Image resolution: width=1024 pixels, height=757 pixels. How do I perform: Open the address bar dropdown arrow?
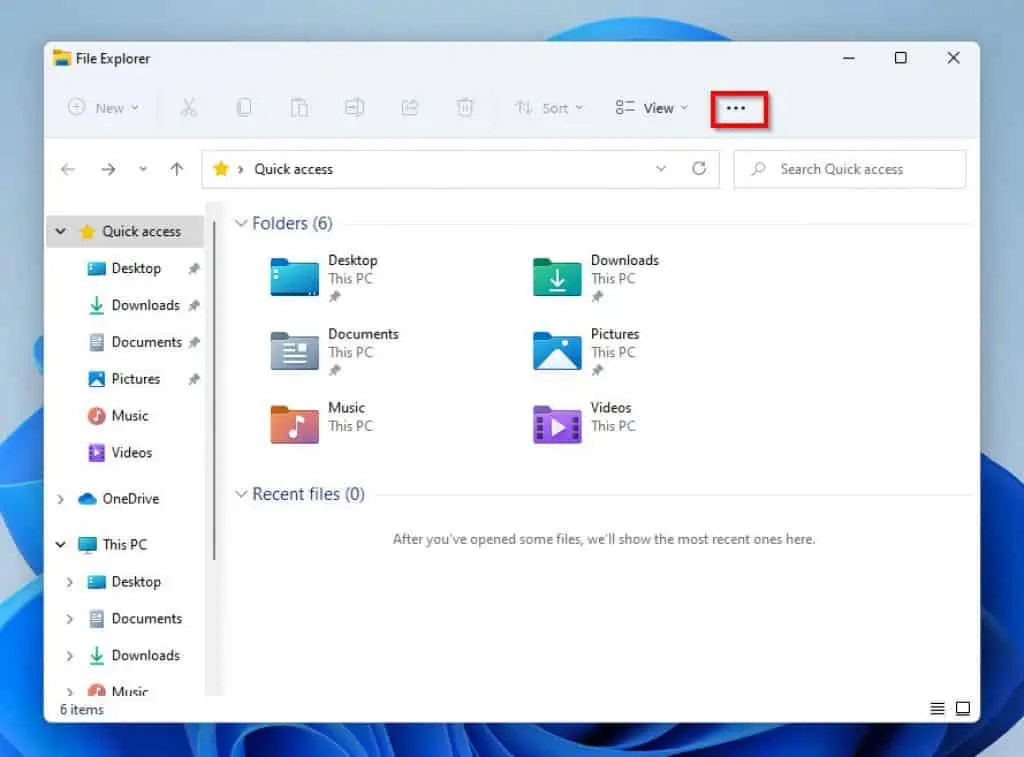coord(660,169)
